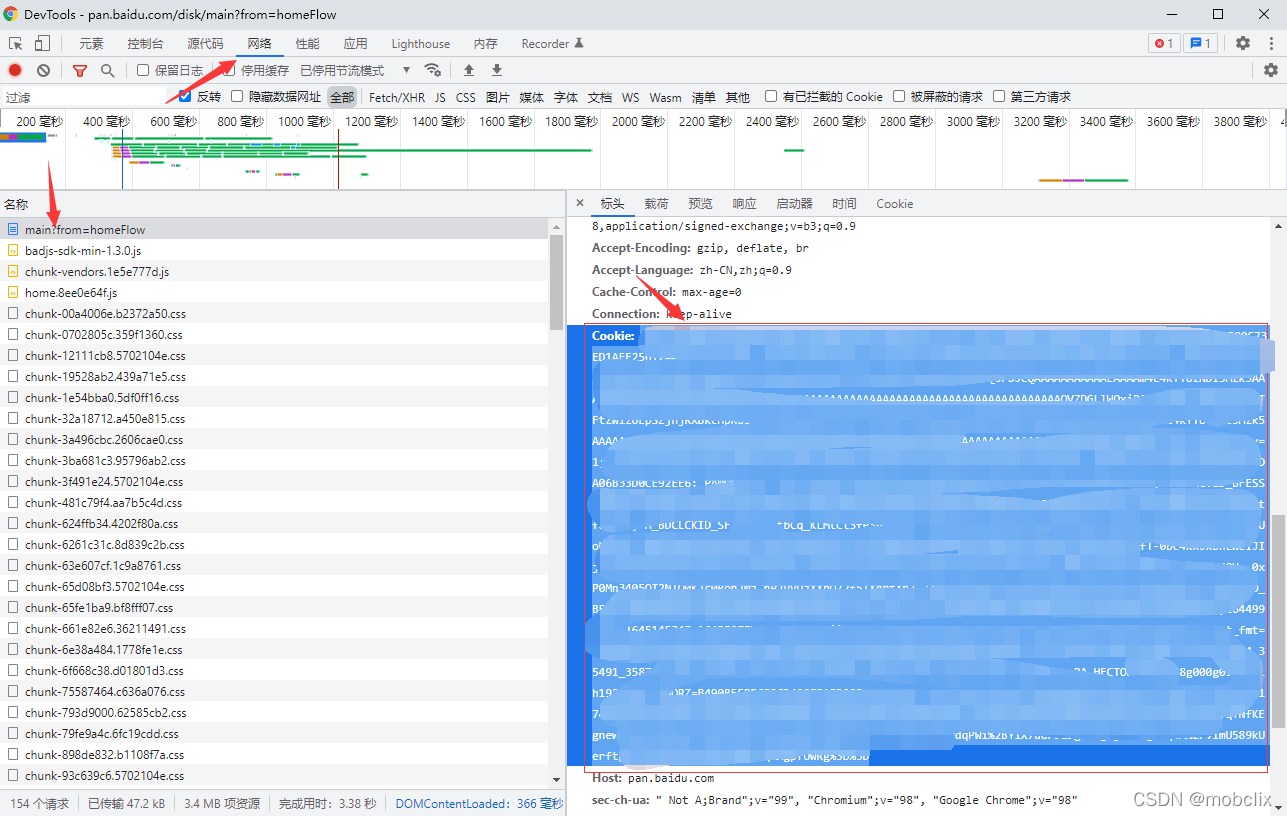Screen dimensions: 1287x816
Task: Check the 隐藏数据网址 checkbox
Action: pos(237,96)
